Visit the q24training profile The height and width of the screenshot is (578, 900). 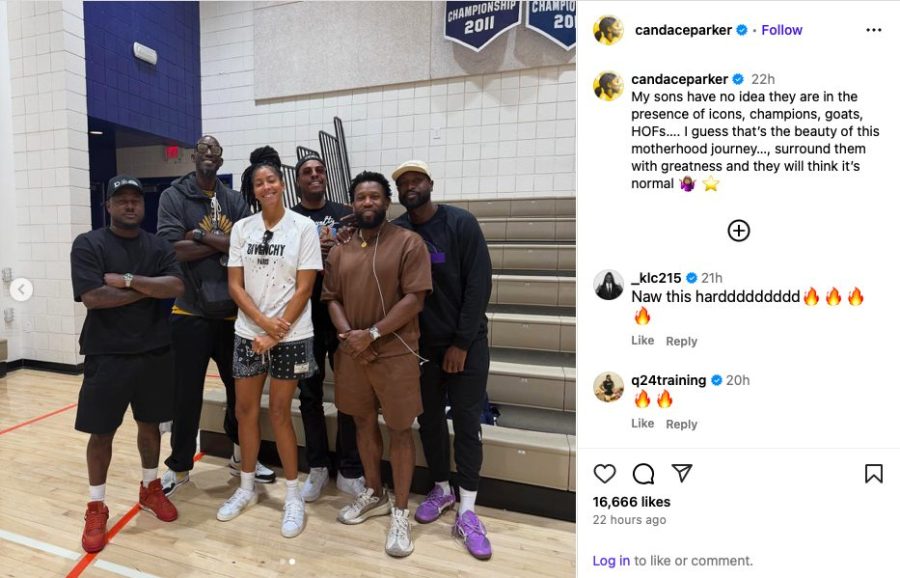[x=669, y=380]
